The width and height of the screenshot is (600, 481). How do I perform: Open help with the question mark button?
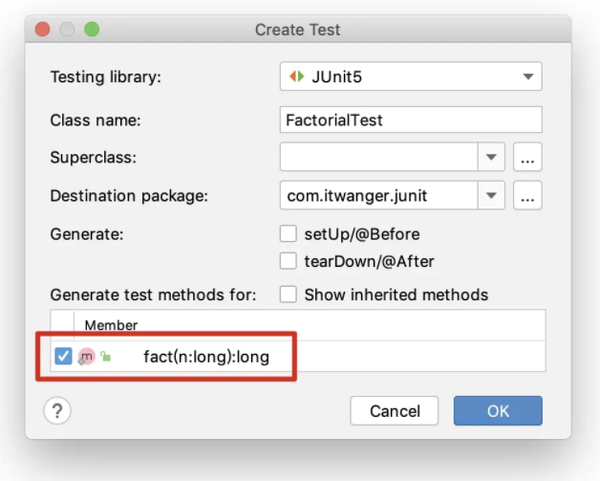(57, 410)
